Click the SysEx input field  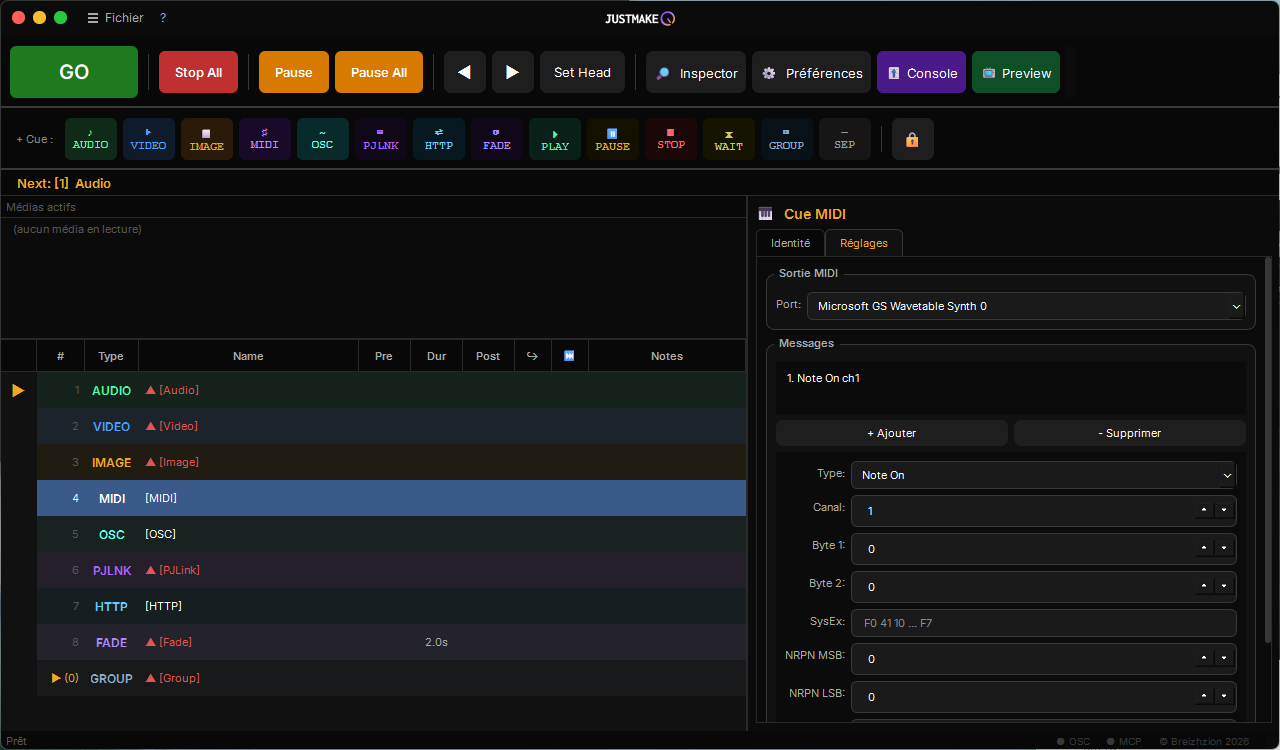(x=1044, y=623)
